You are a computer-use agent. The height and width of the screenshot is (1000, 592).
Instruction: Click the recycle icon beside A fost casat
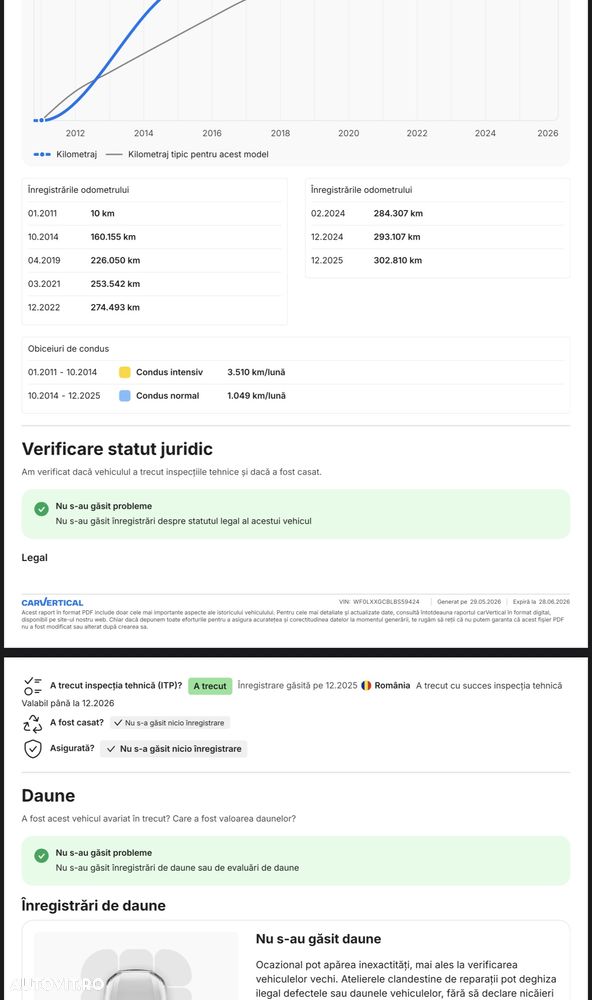click(33, 723)
